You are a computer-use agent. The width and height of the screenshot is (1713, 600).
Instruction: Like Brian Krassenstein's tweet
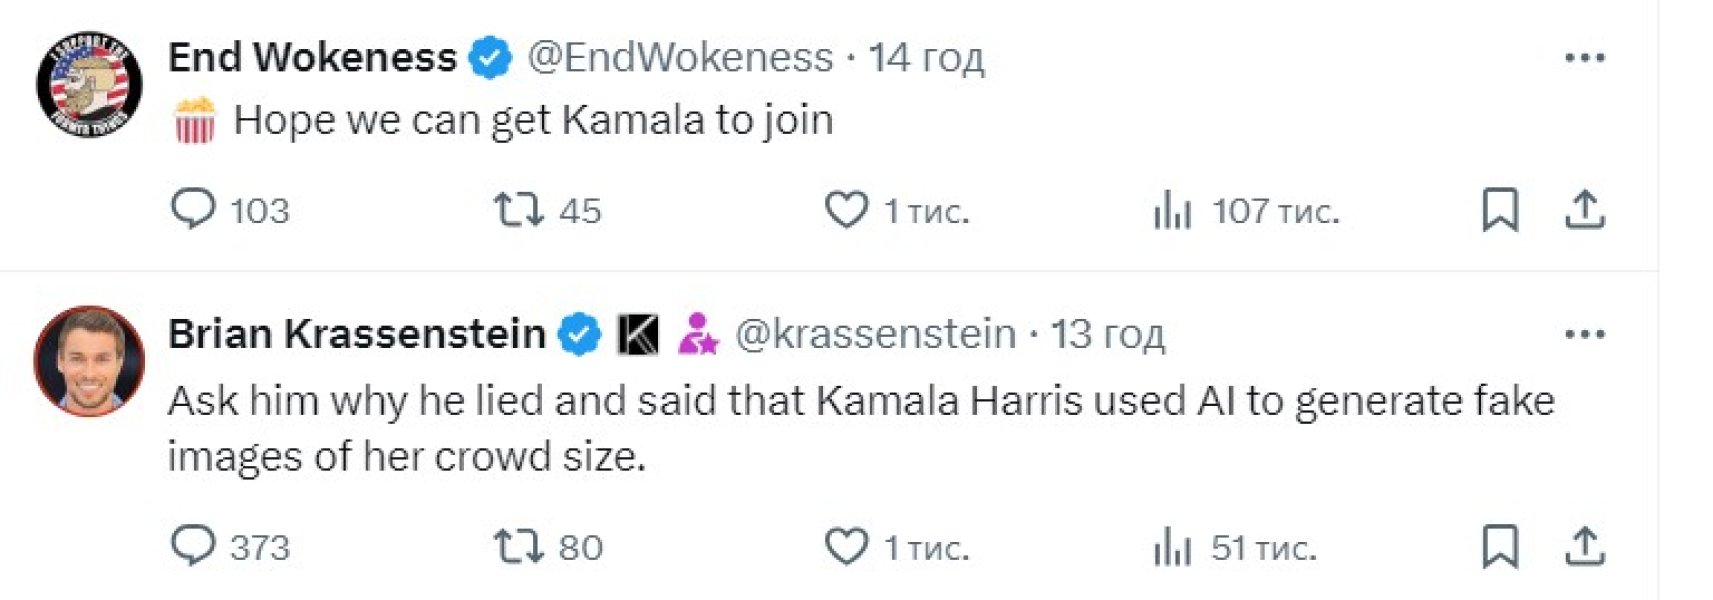coord(846,547)
